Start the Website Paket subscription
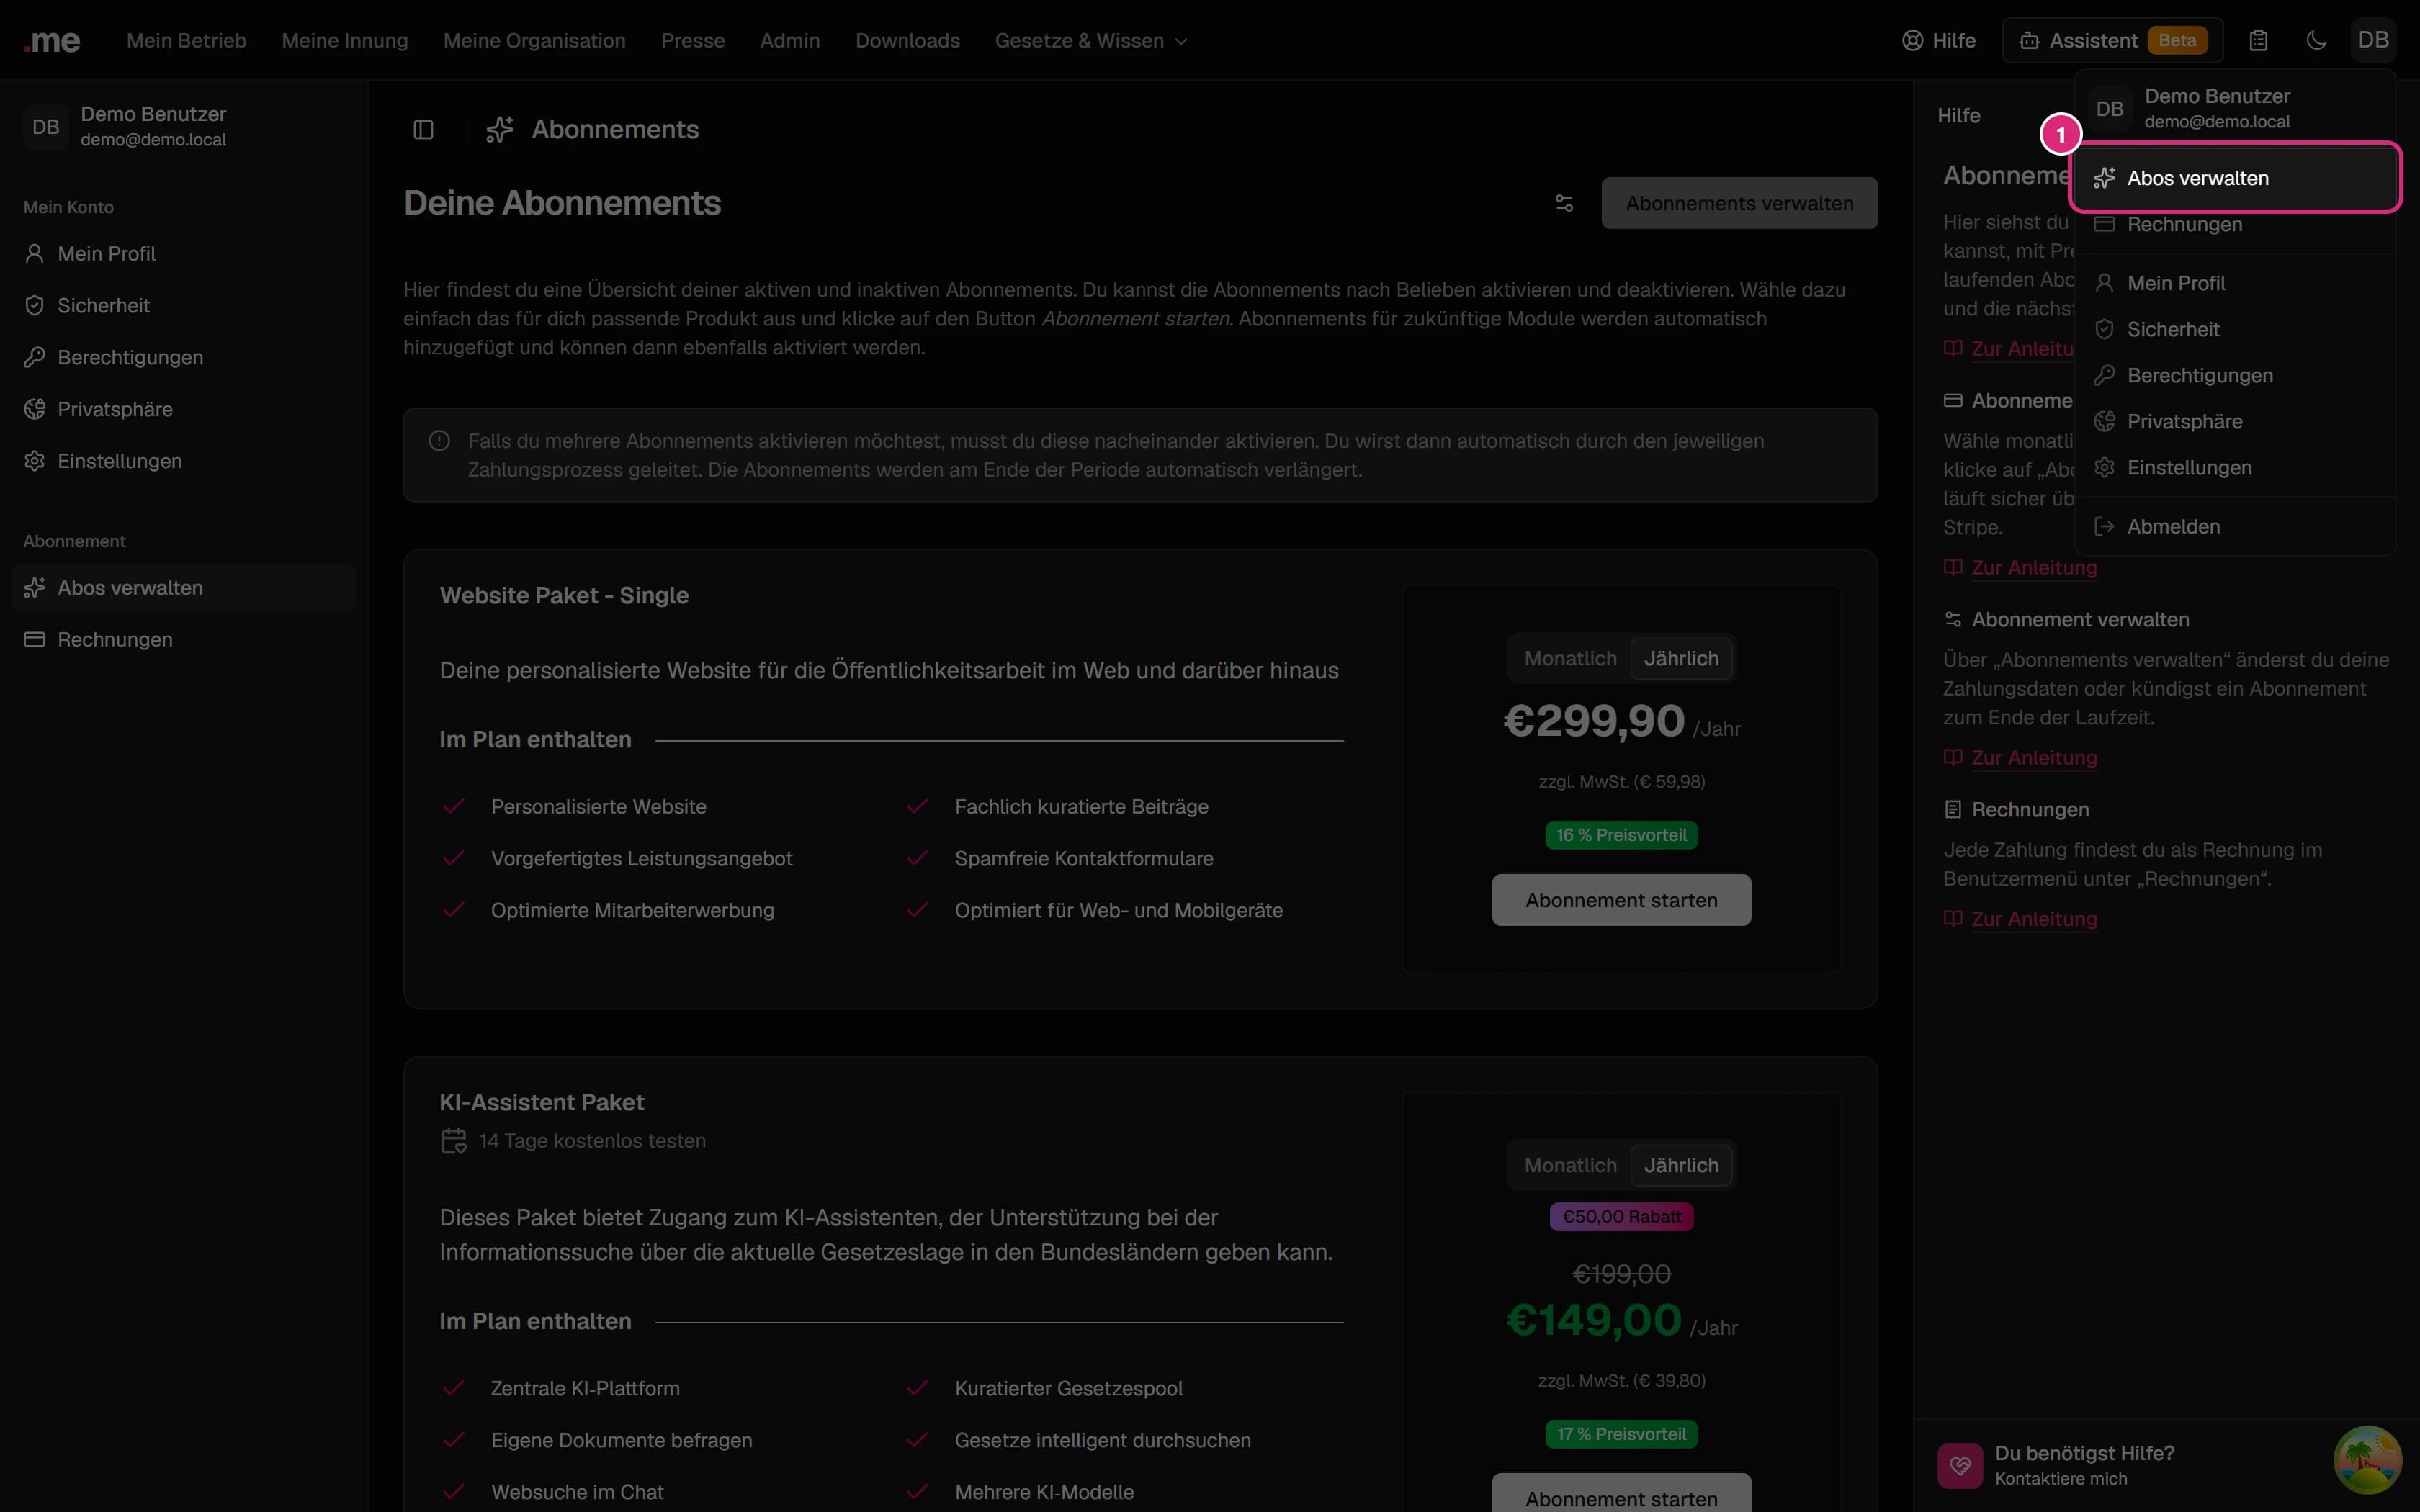The image size is (2420, 1512). tap(1621, 900)
